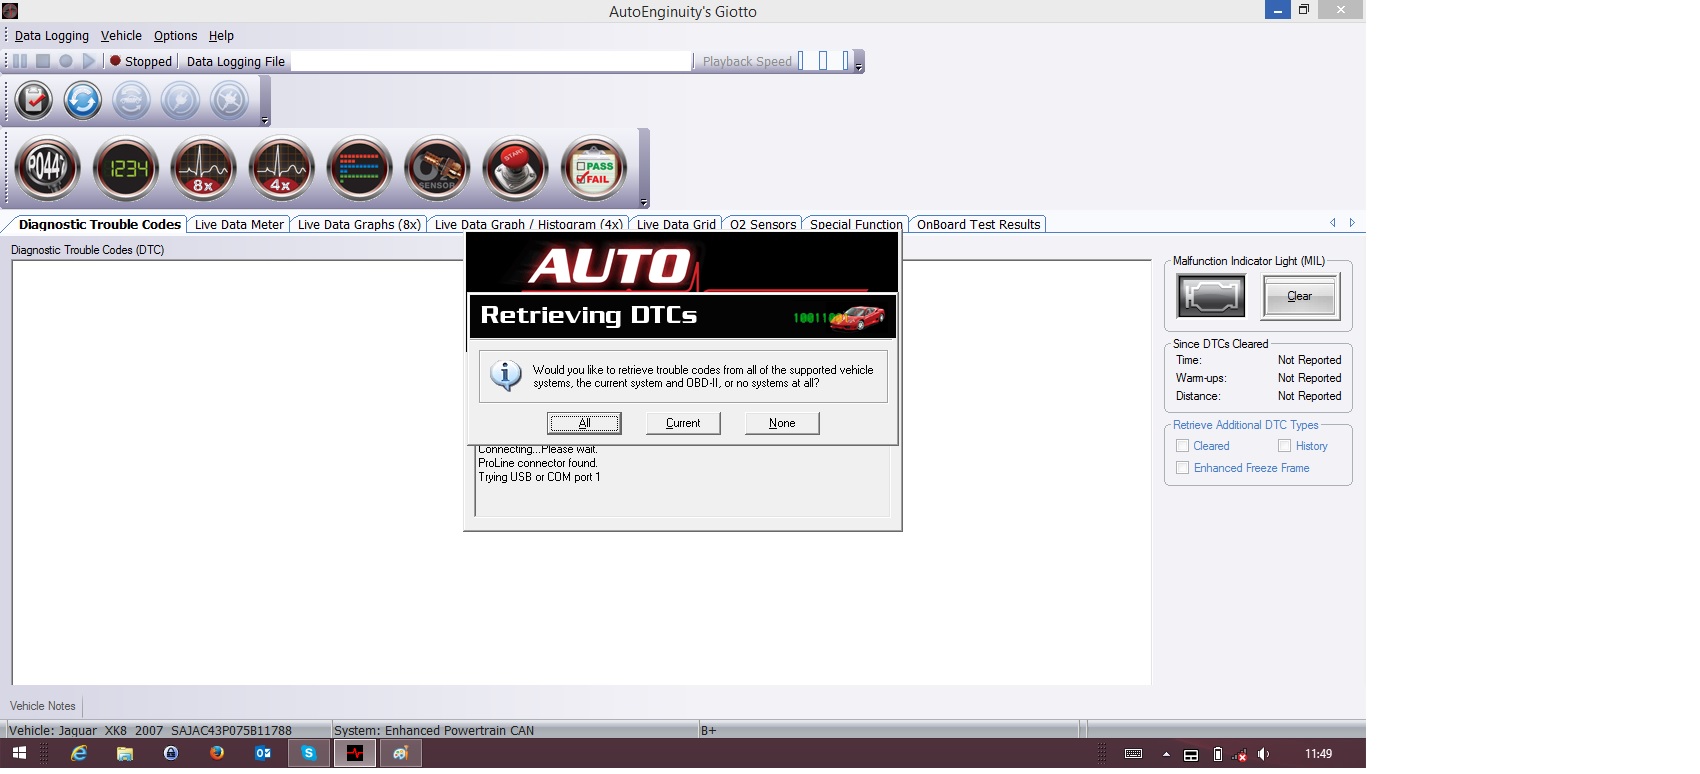
Task: Open the 8x Live Data Graphs icon
Action: (x=204, y=168)
